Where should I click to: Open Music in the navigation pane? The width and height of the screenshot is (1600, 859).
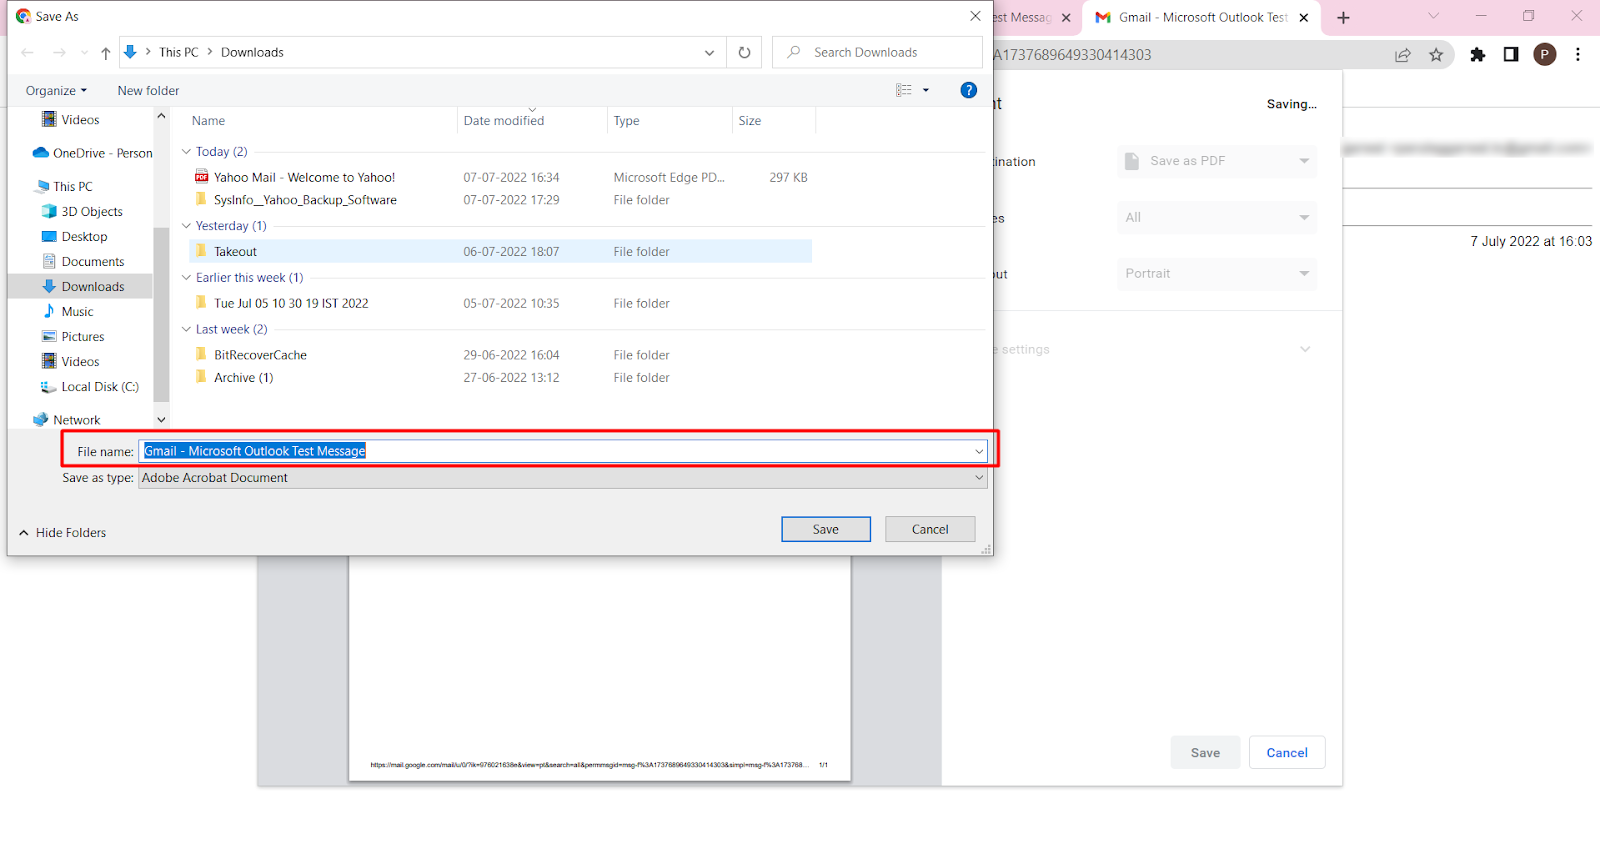(x=68, y=312)
